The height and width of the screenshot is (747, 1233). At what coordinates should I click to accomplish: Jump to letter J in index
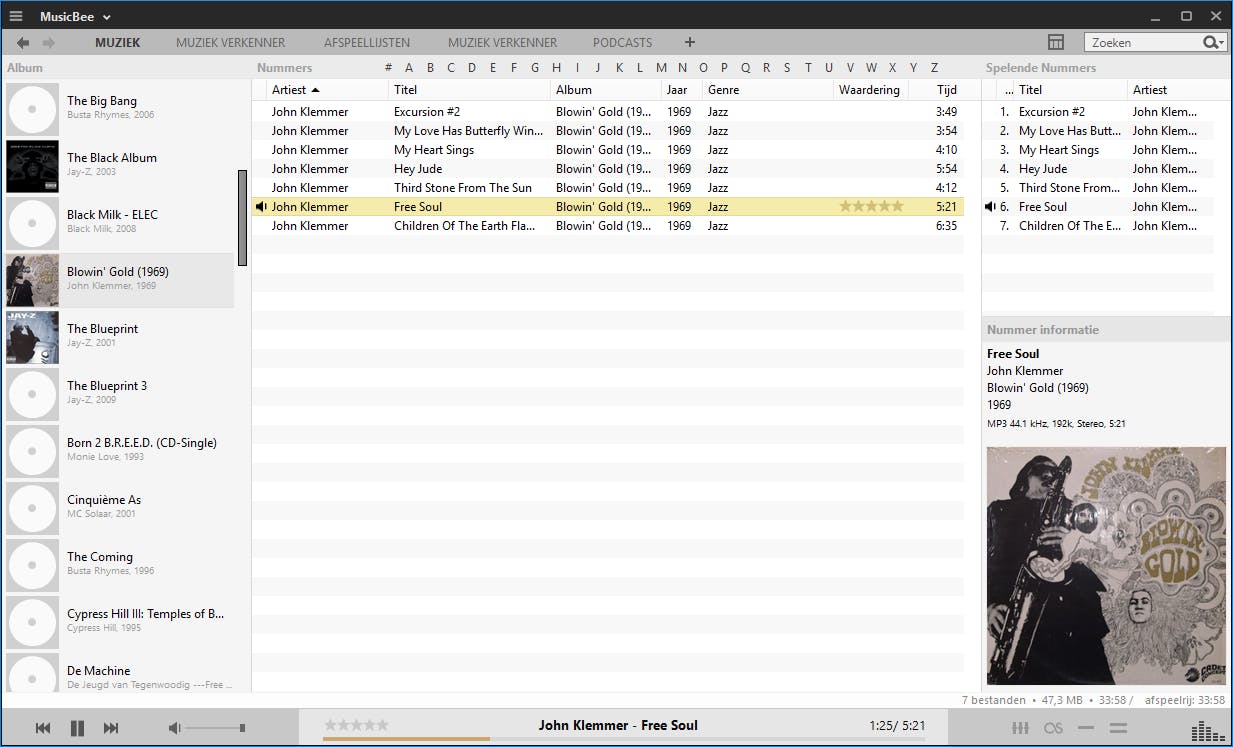coord(598,68)
